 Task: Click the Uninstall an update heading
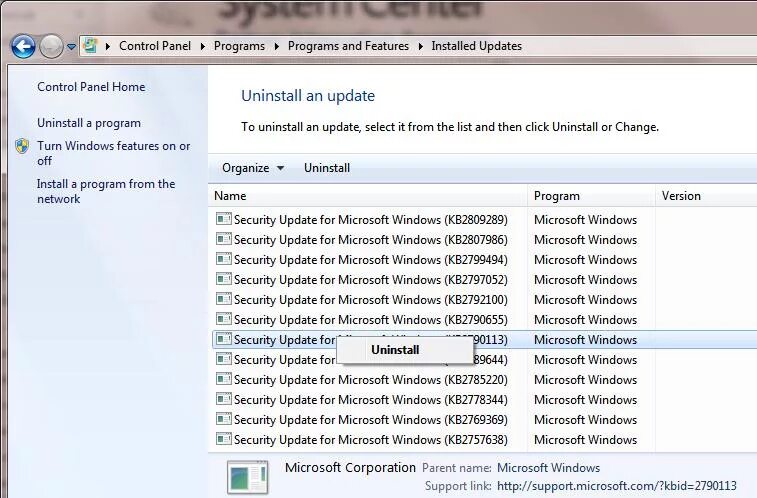click(x=308, y=96)
